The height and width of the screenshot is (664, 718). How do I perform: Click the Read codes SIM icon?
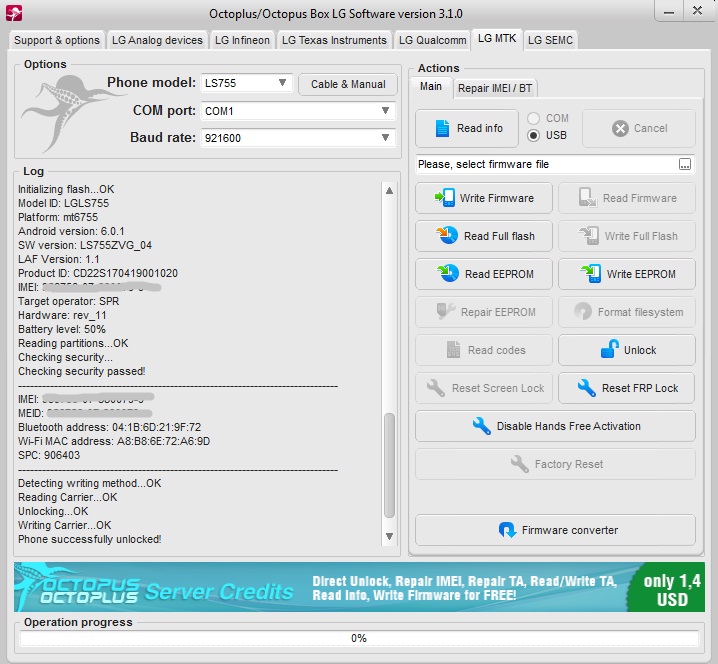tap(453, 350)
